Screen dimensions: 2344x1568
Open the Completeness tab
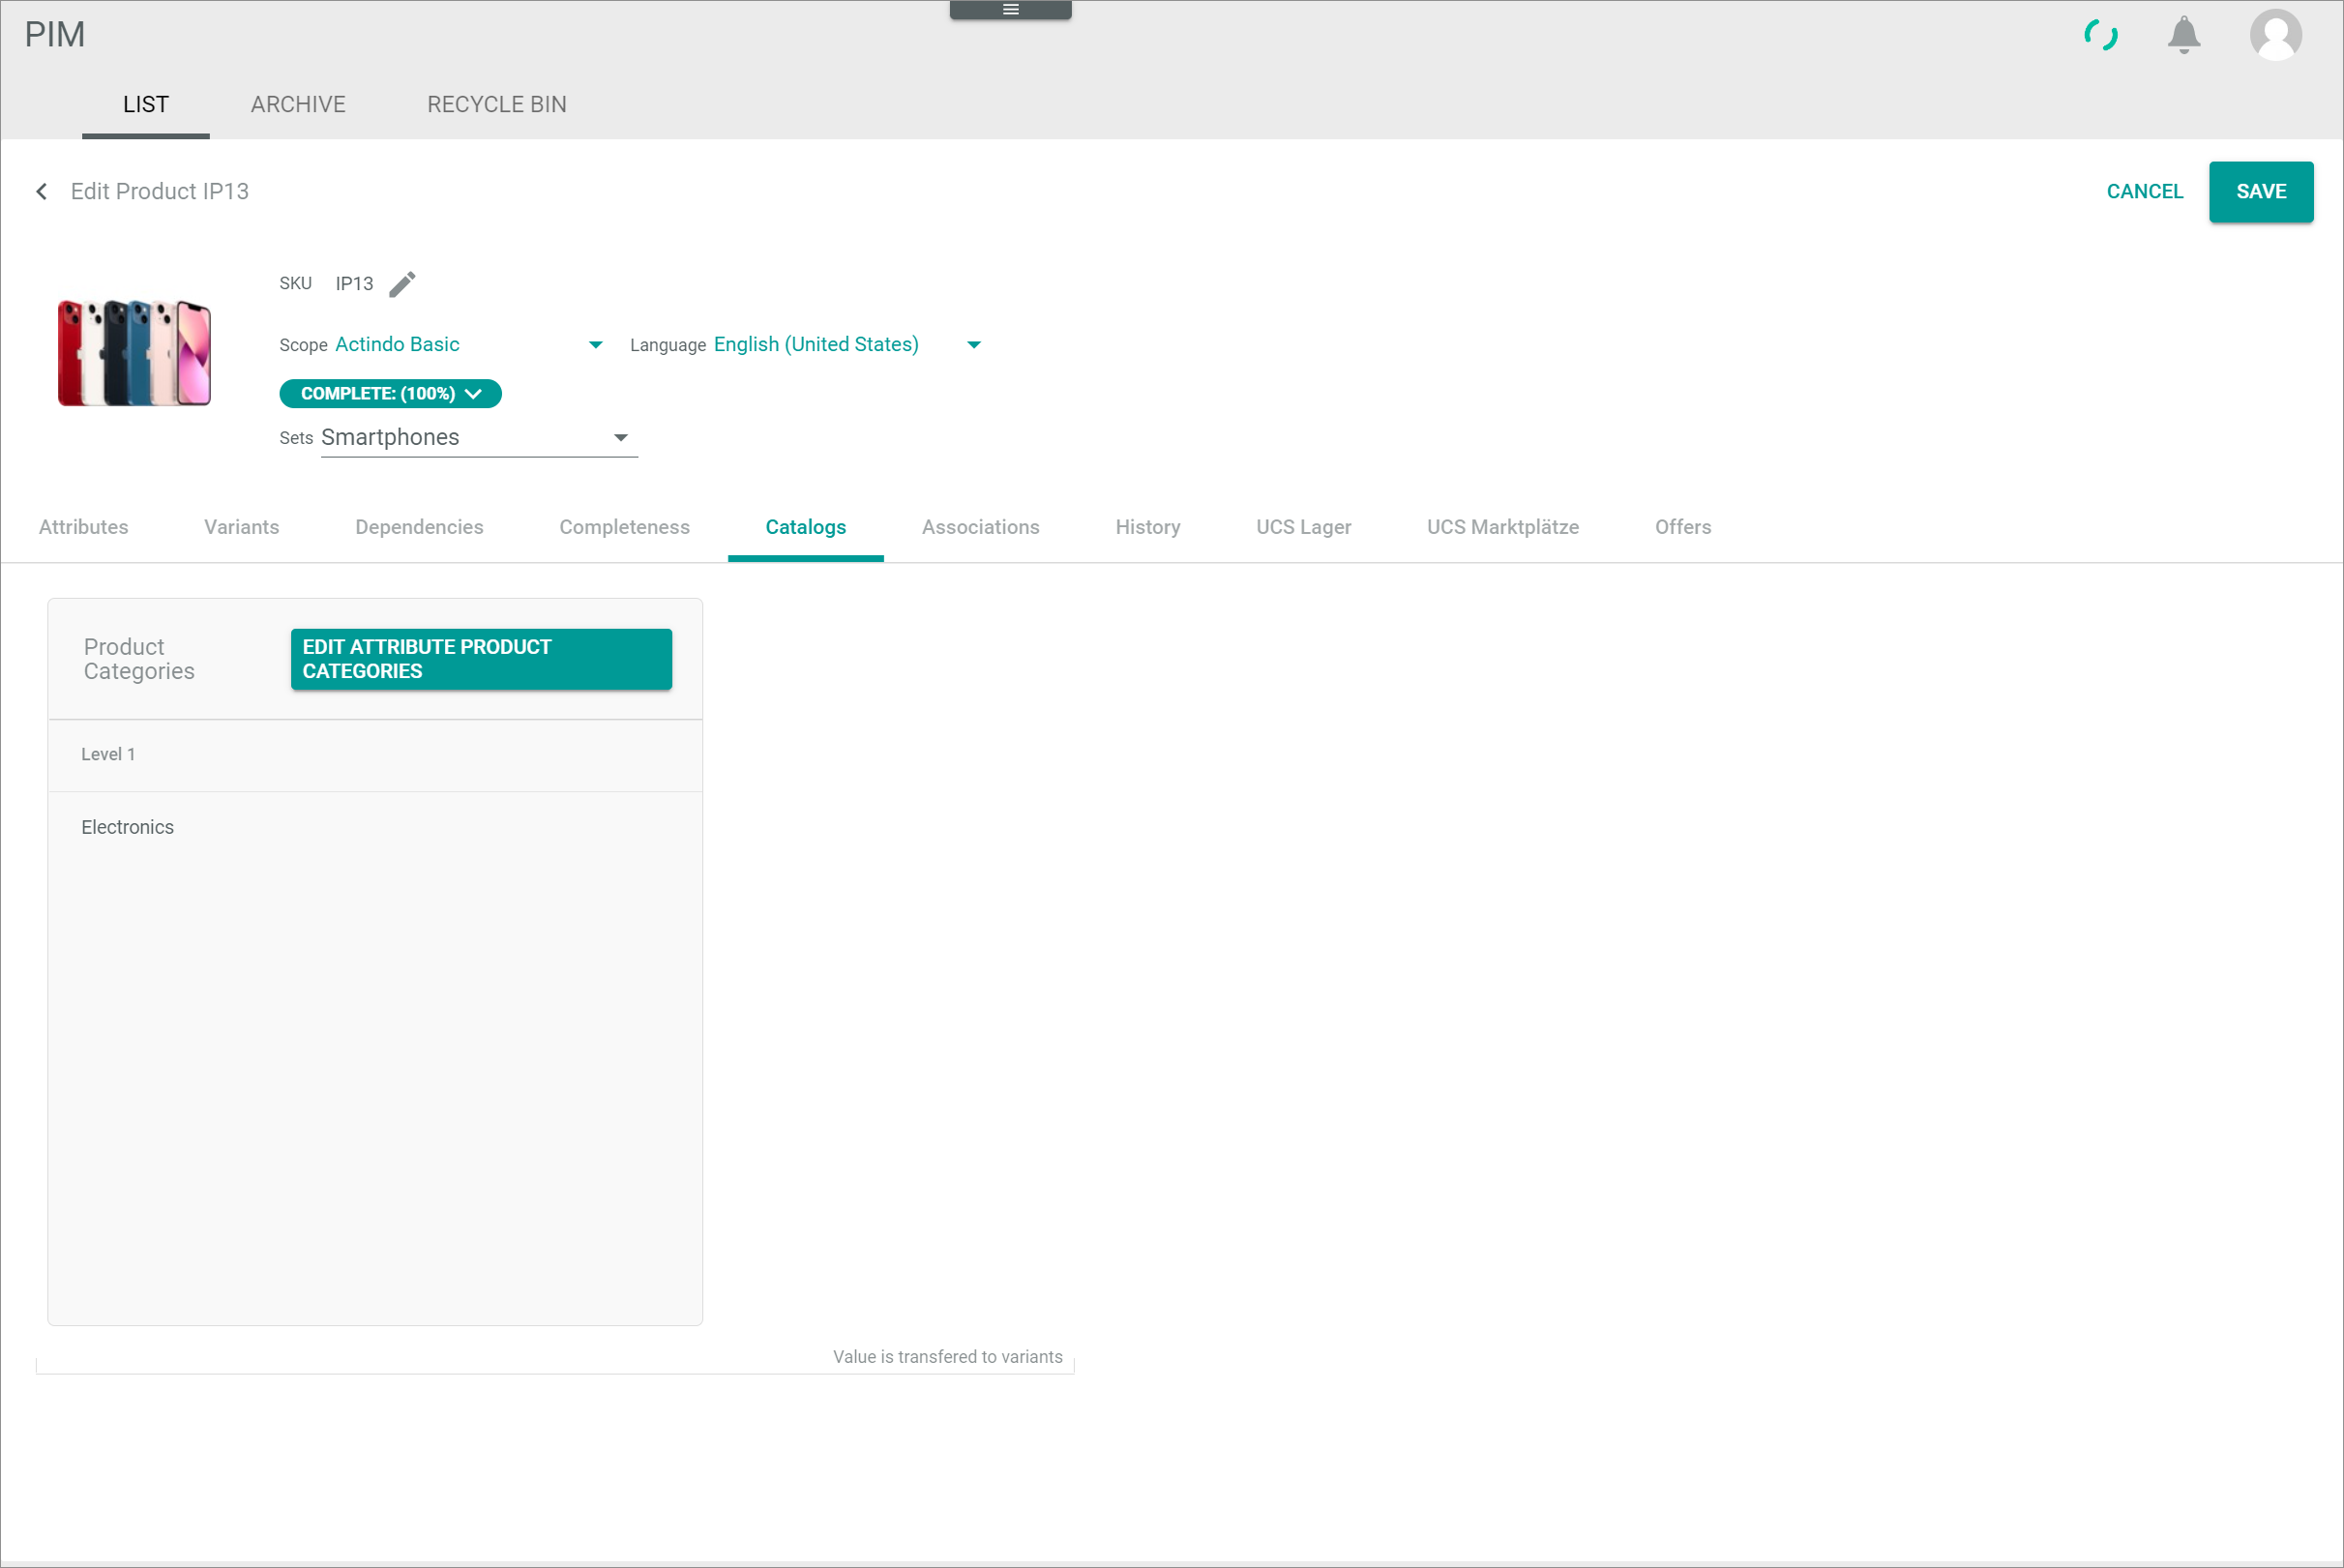click(x=624, y=527)
